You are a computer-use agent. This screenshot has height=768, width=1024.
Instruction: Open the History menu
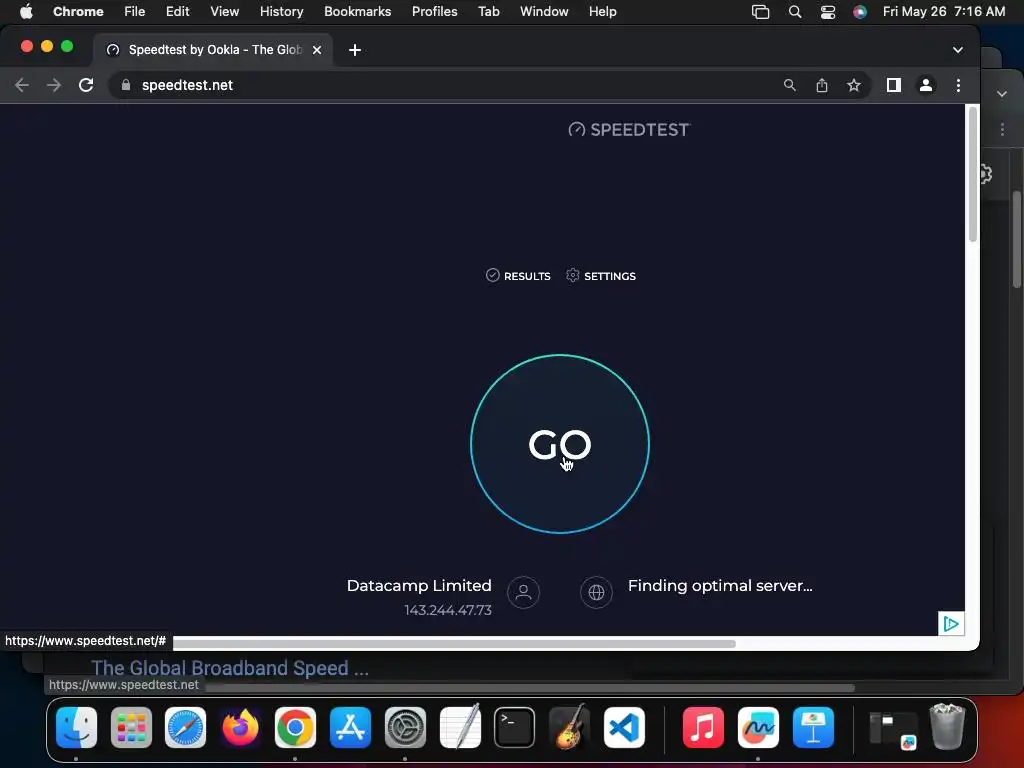tap(281, 11)
